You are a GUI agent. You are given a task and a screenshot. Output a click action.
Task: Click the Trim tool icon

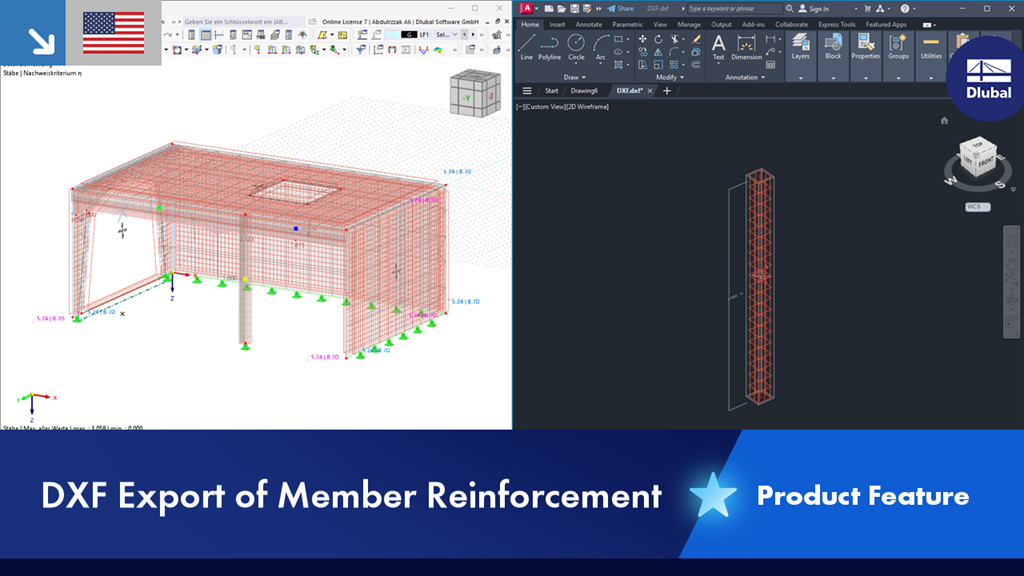(x=675, y=40)
